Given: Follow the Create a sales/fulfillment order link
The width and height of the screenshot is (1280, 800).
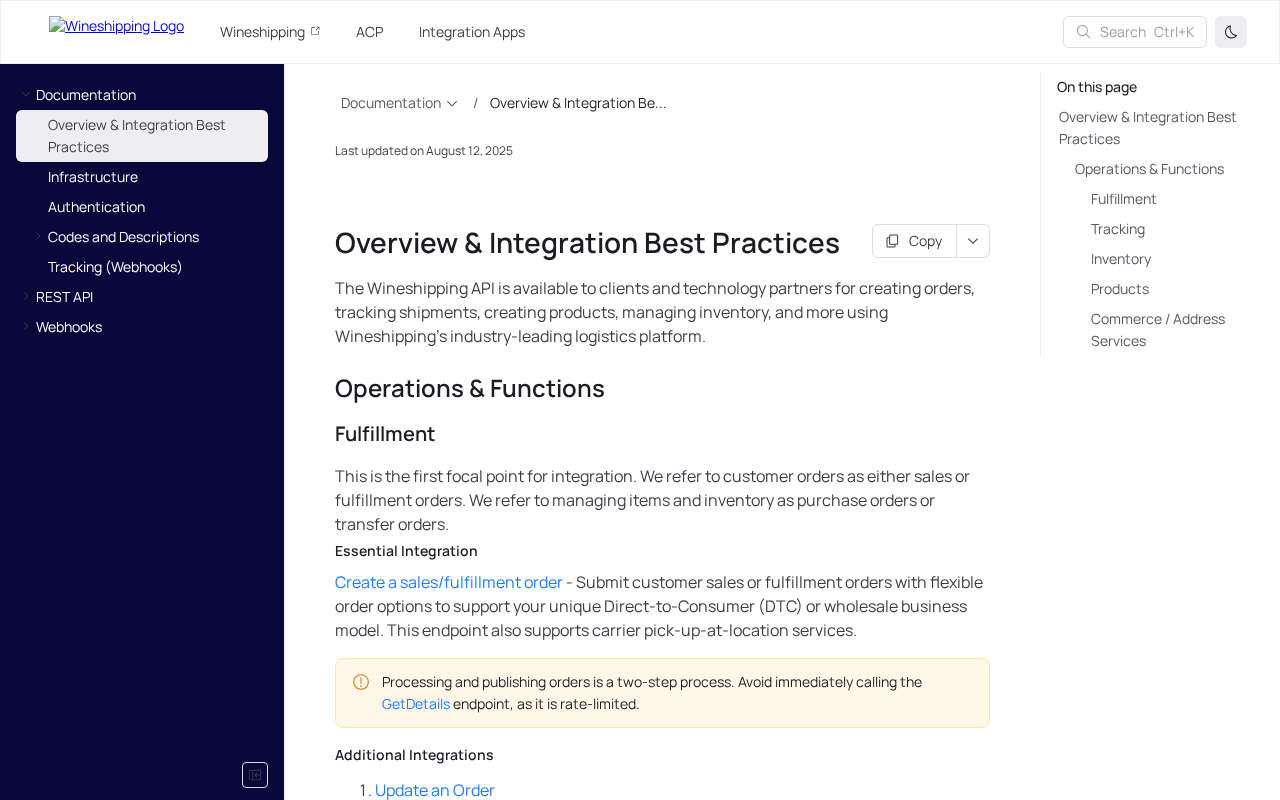Looking at the screenshot, I should (x=448, y=582).
